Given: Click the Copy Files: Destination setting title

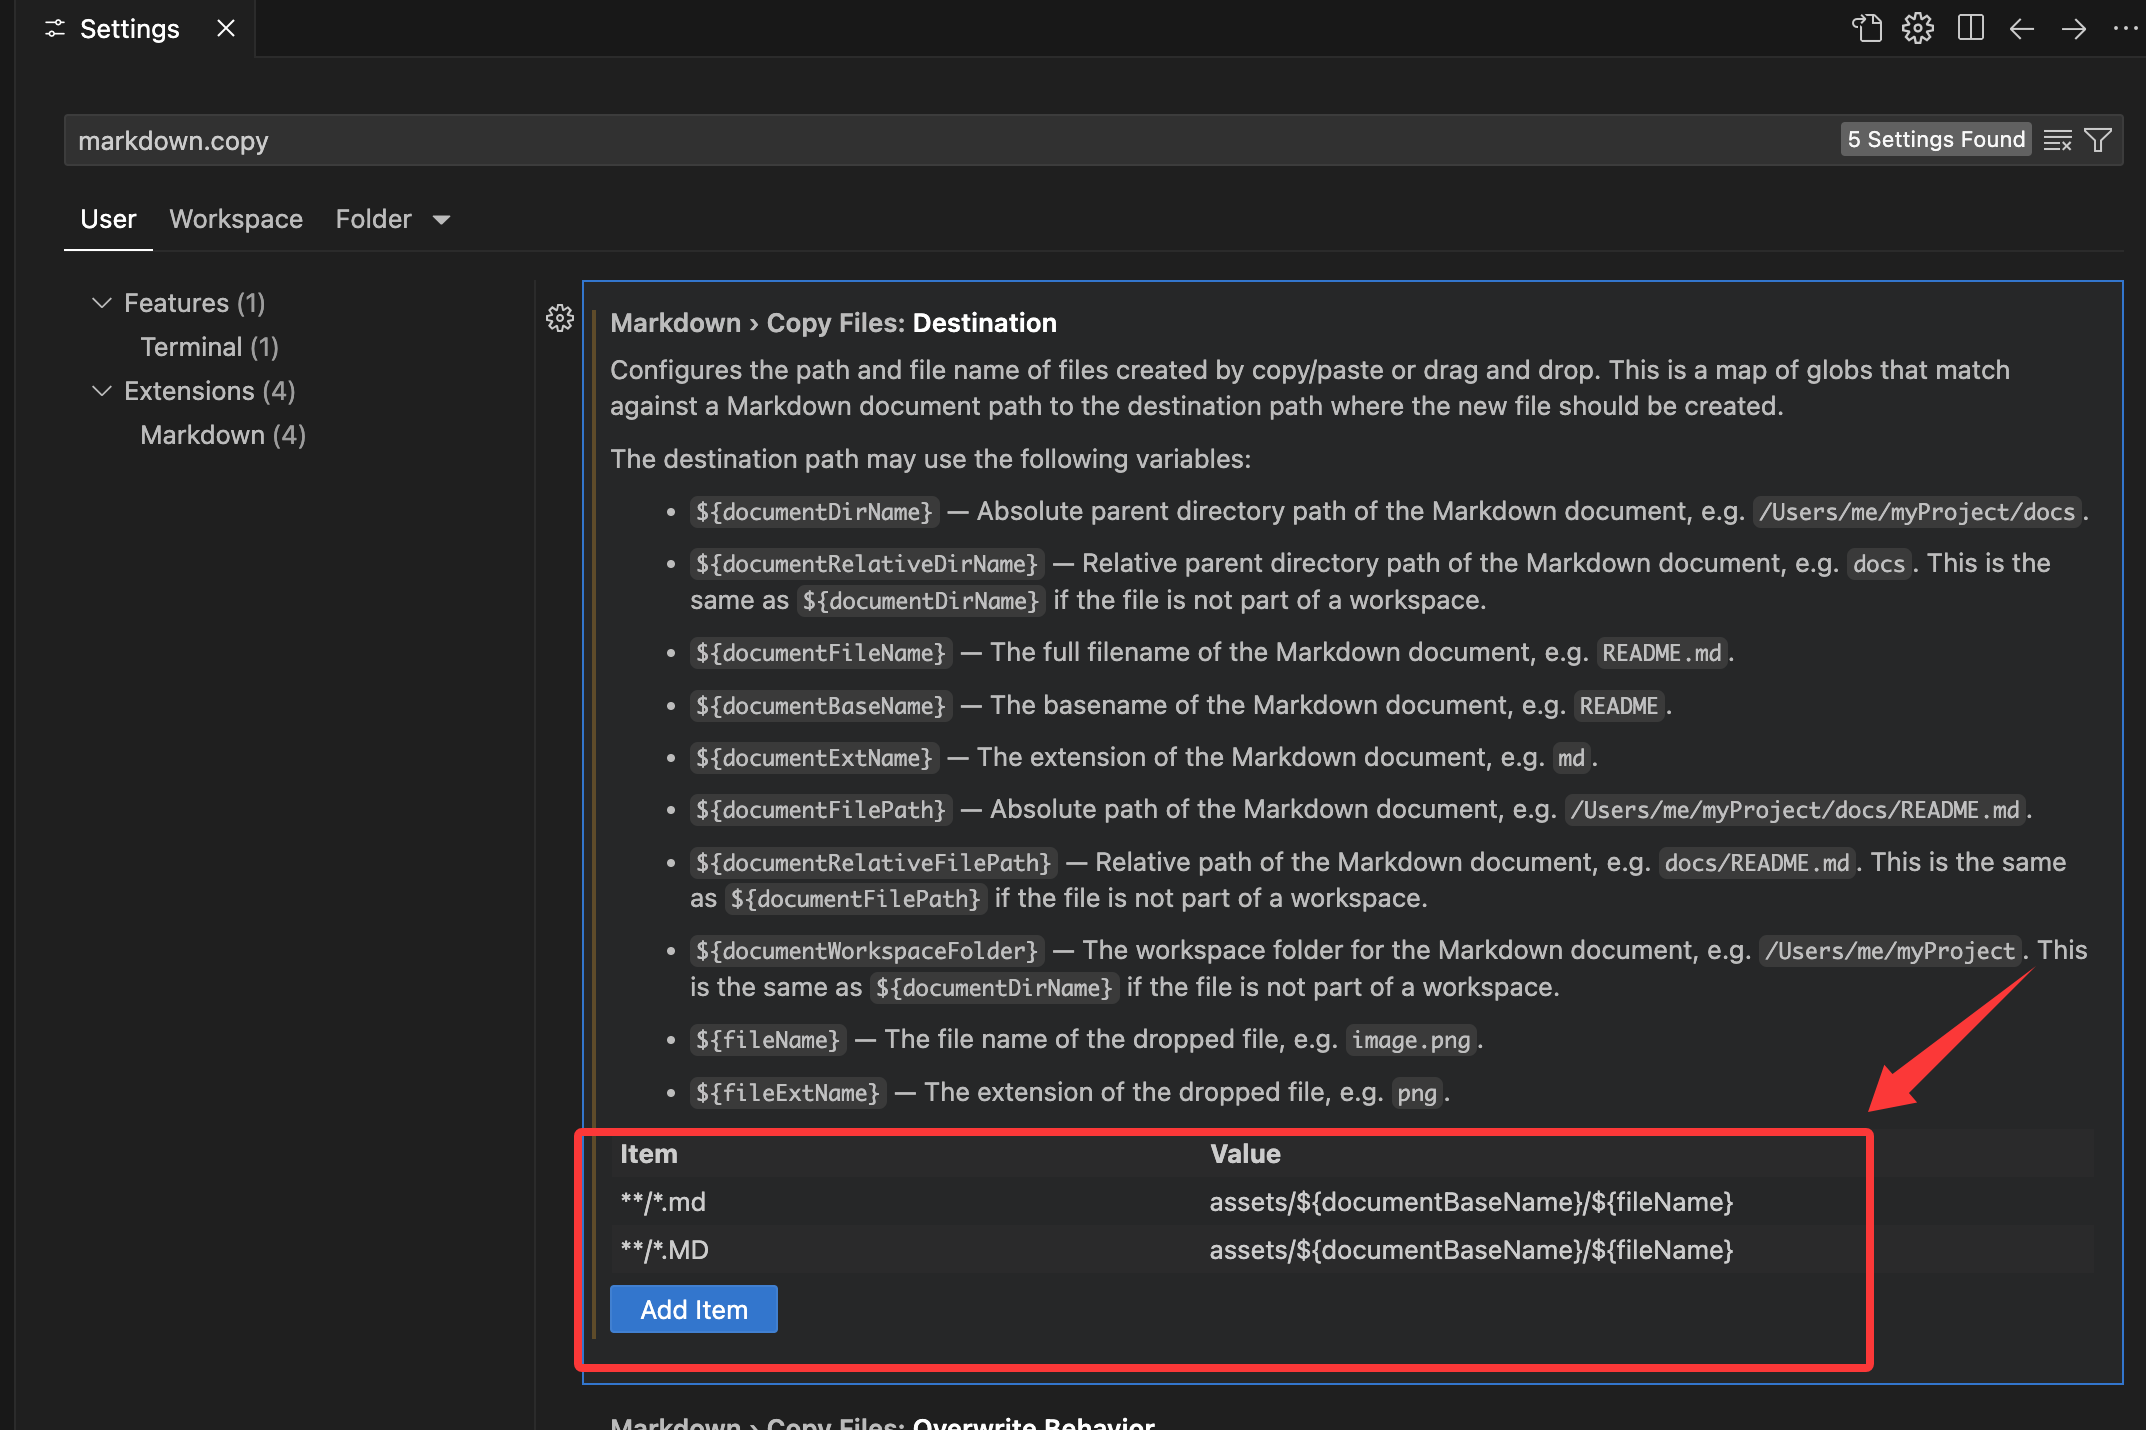Looking at the screenshot, I should pos(833,322).
